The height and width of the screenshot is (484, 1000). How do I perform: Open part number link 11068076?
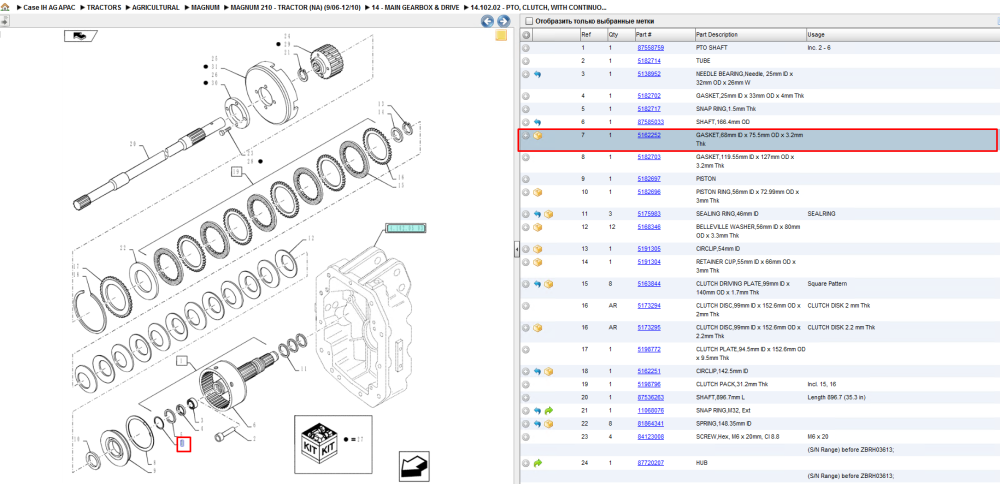(651, 411)
